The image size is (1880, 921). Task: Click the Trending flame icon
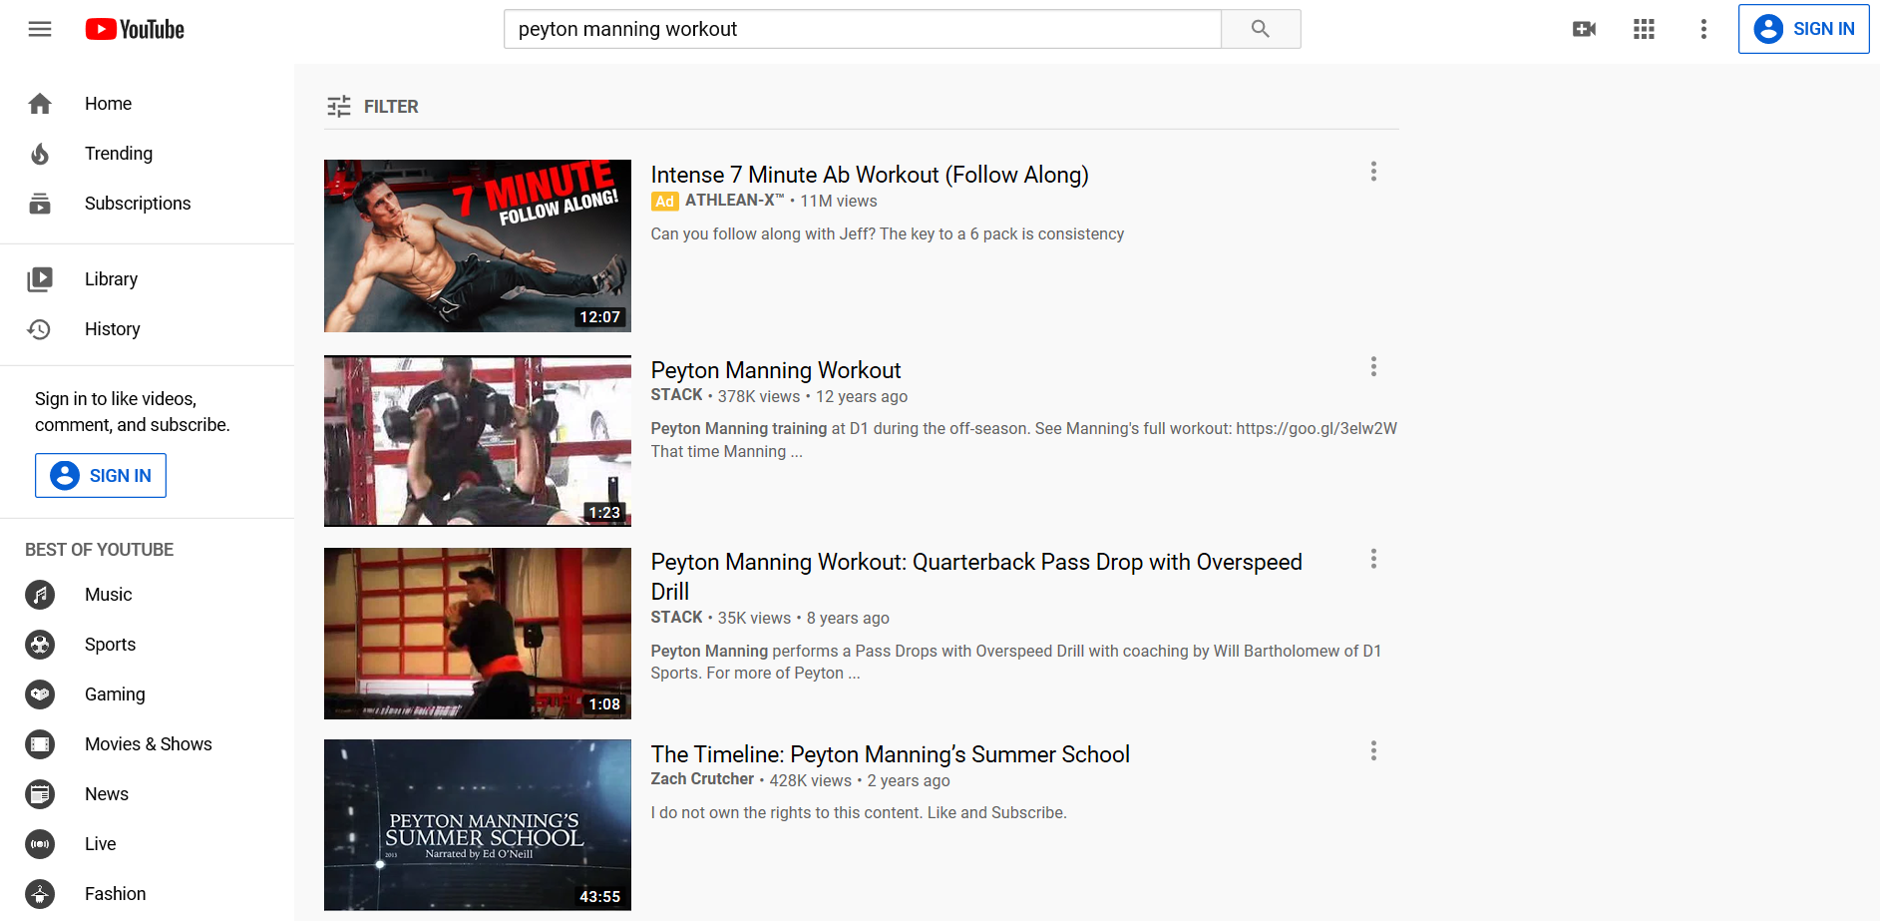pyautogui.click(x=40, y=154)
